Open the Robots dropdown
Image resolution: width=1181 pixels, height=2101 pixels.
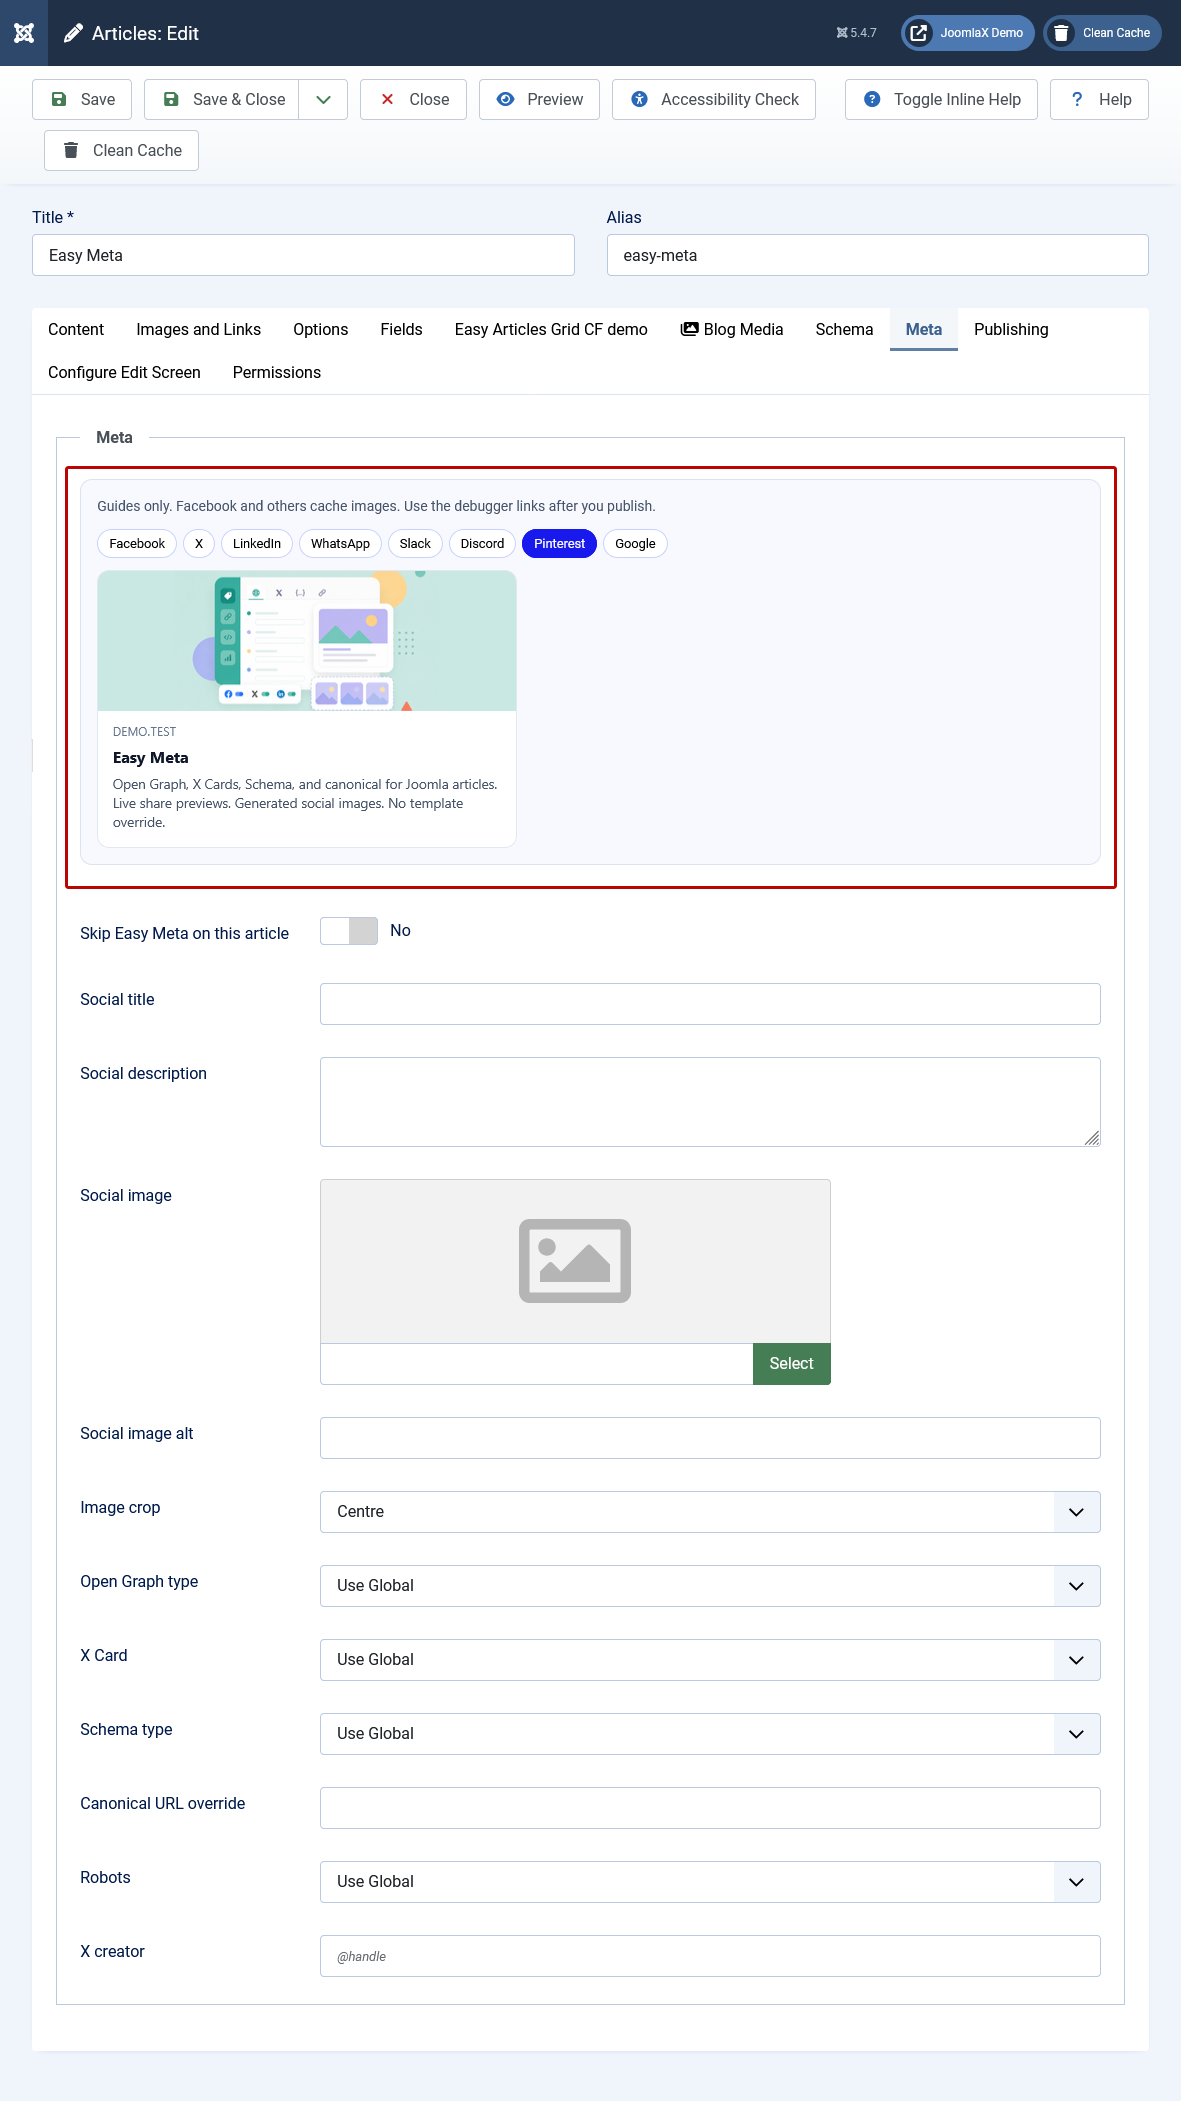click(710, 1882)
